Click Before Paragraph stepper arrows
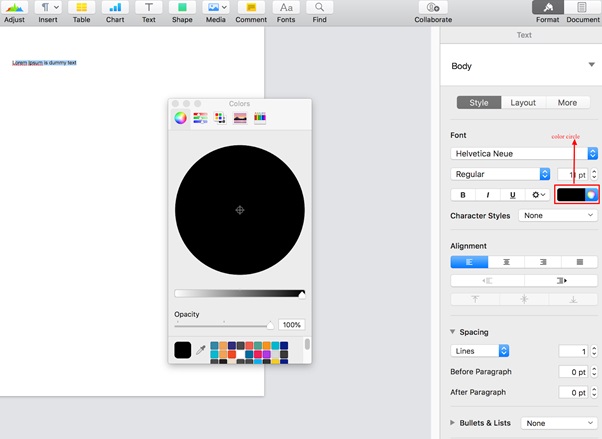 (x=594, y=372)
